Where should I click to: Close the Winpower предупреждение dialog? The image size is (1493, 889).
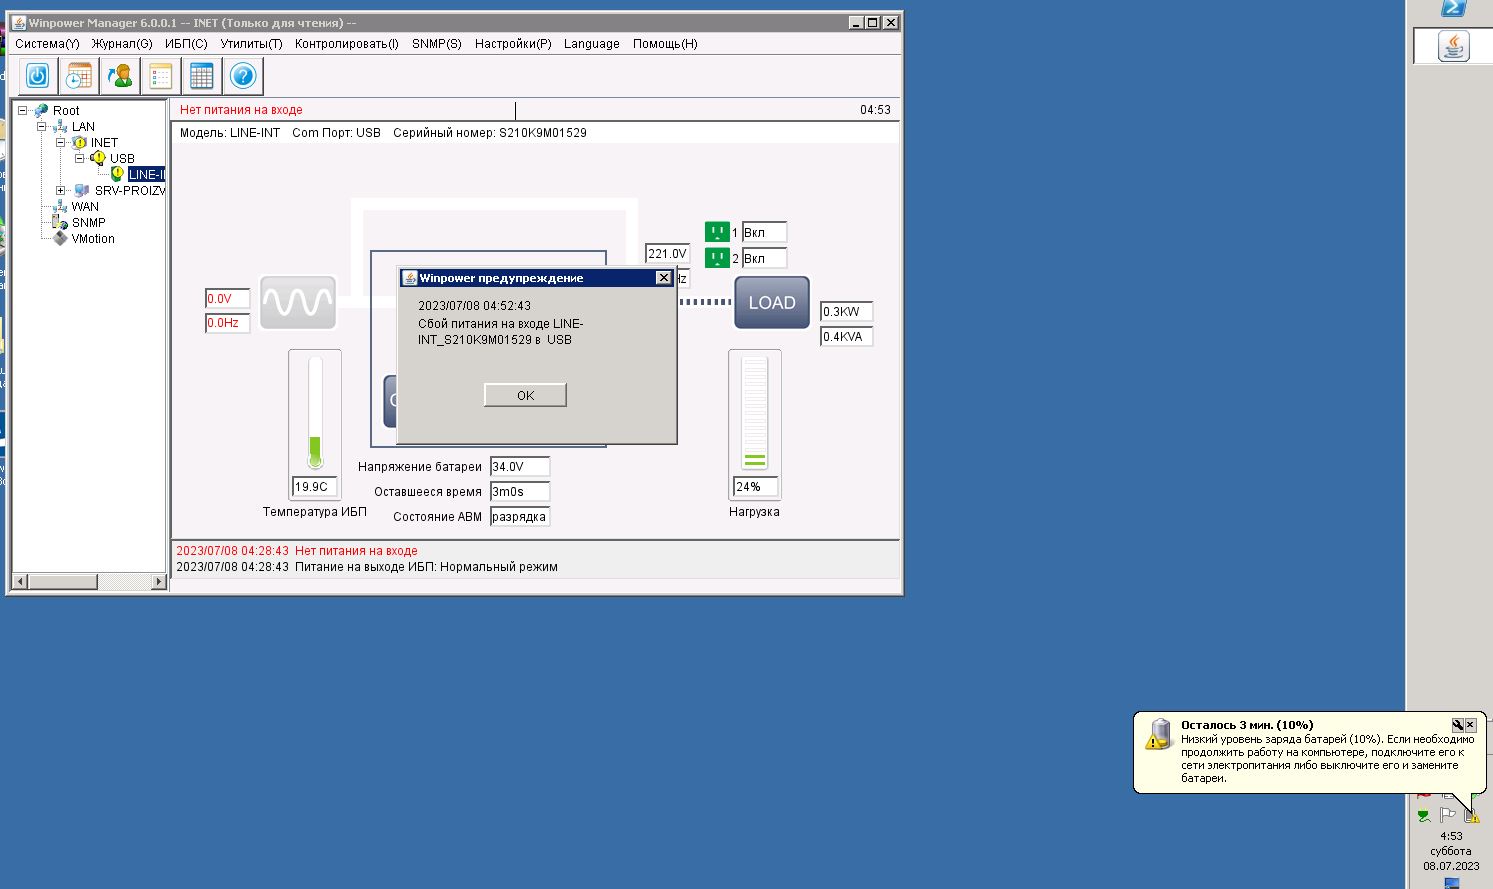[x=663, y=278]
